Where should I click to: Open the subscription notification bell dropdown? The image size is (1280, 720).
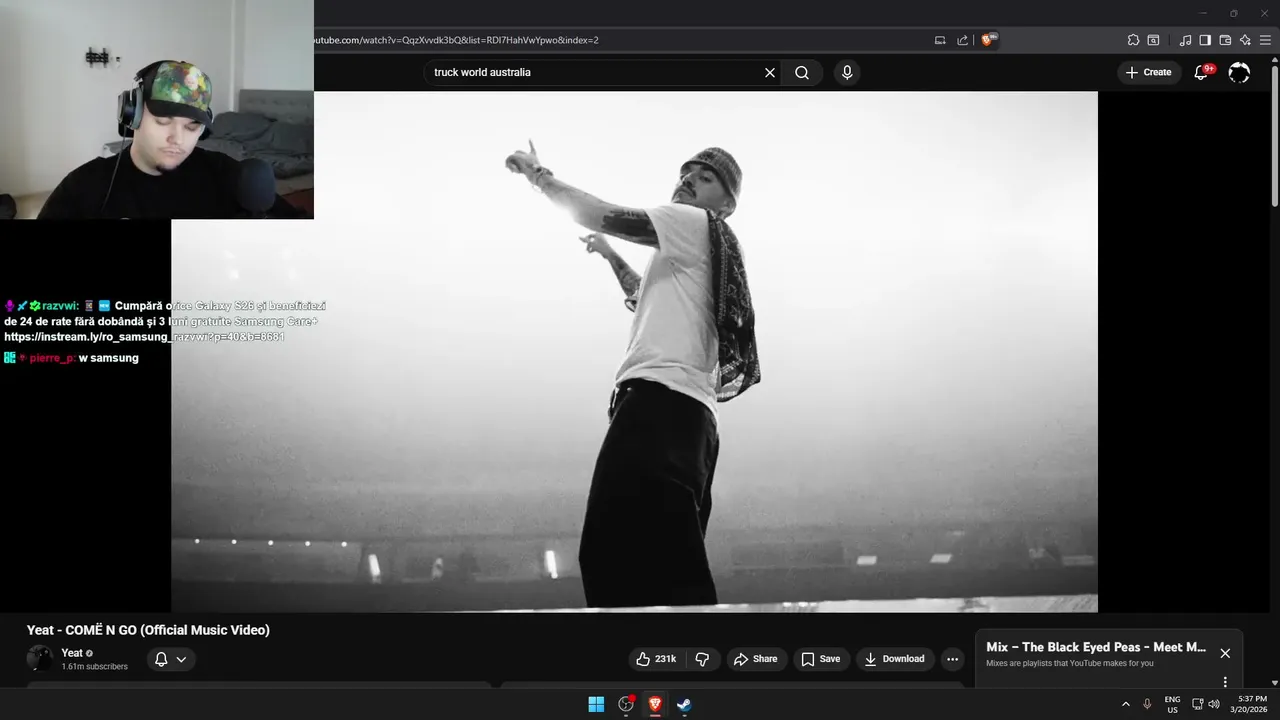(x=171, y=659)
